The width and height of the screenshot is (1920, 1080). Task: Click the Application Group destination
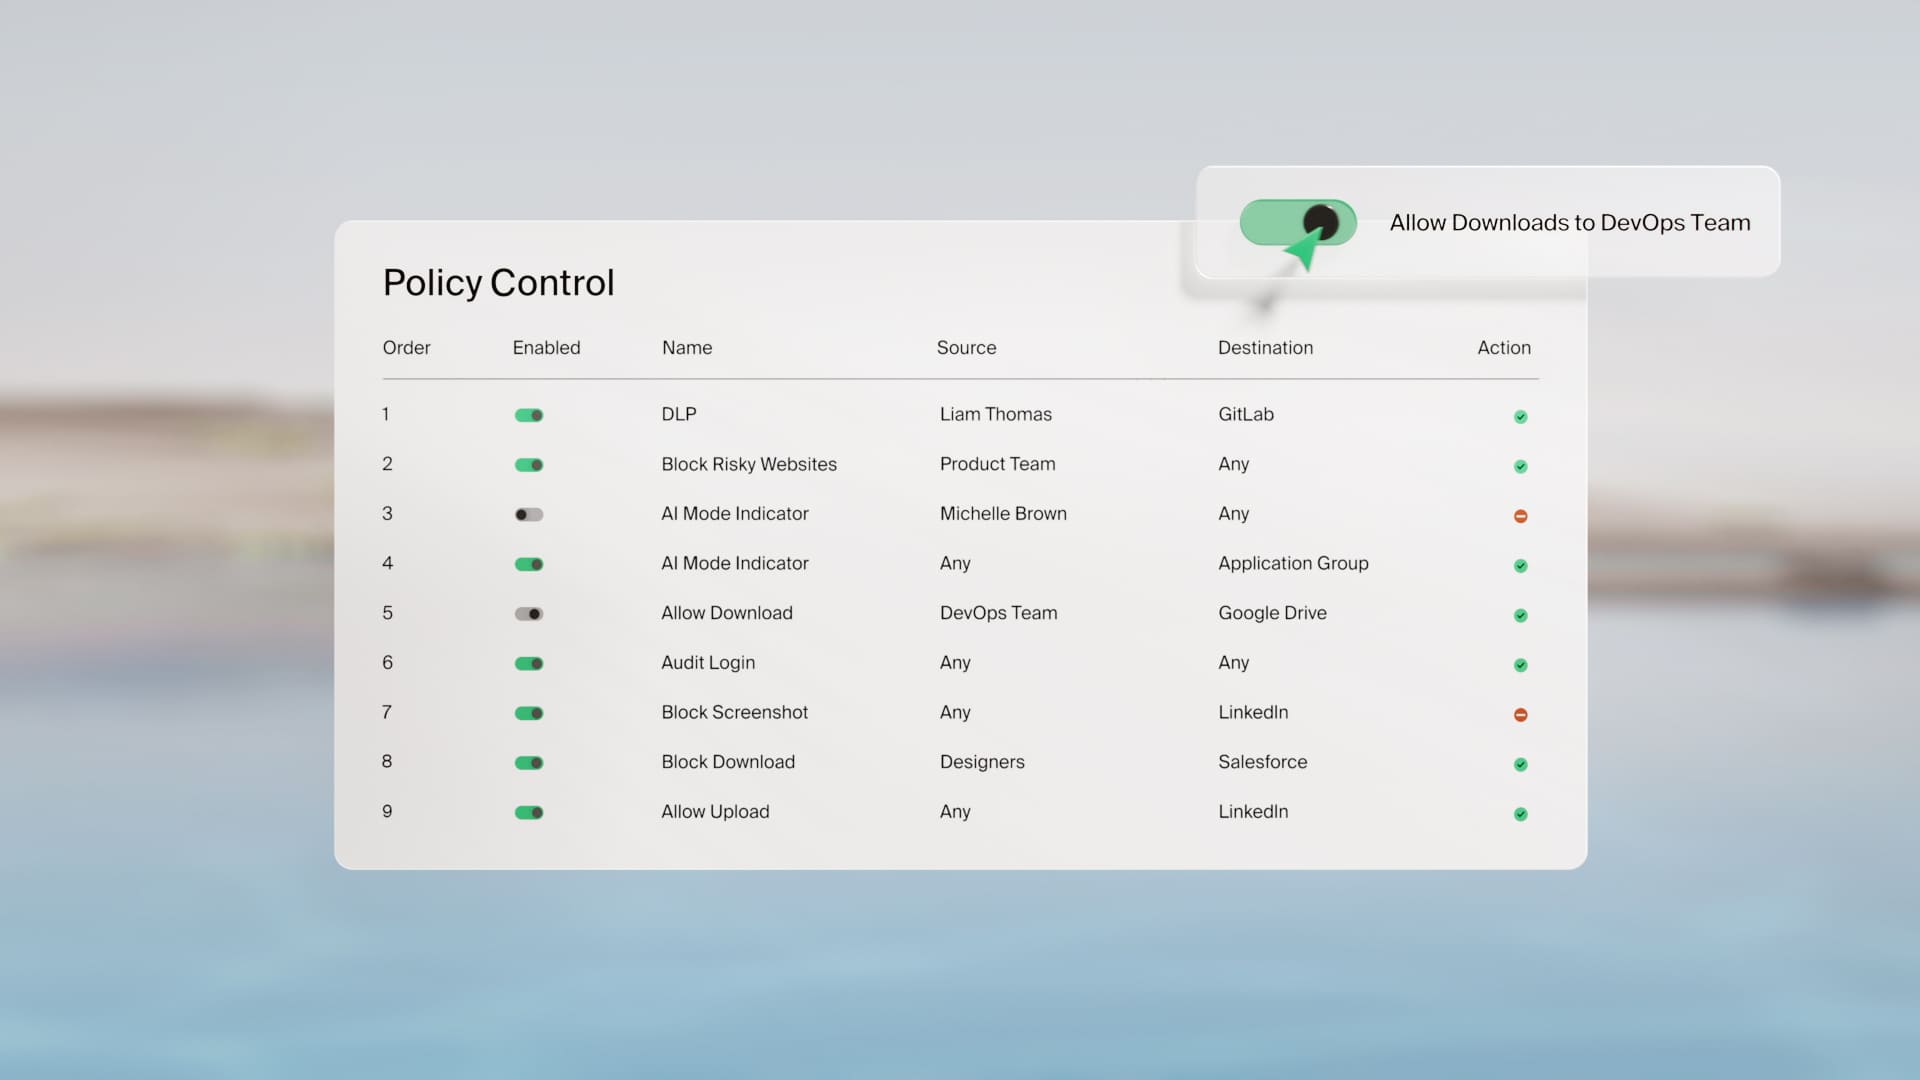coord(1293,563)
